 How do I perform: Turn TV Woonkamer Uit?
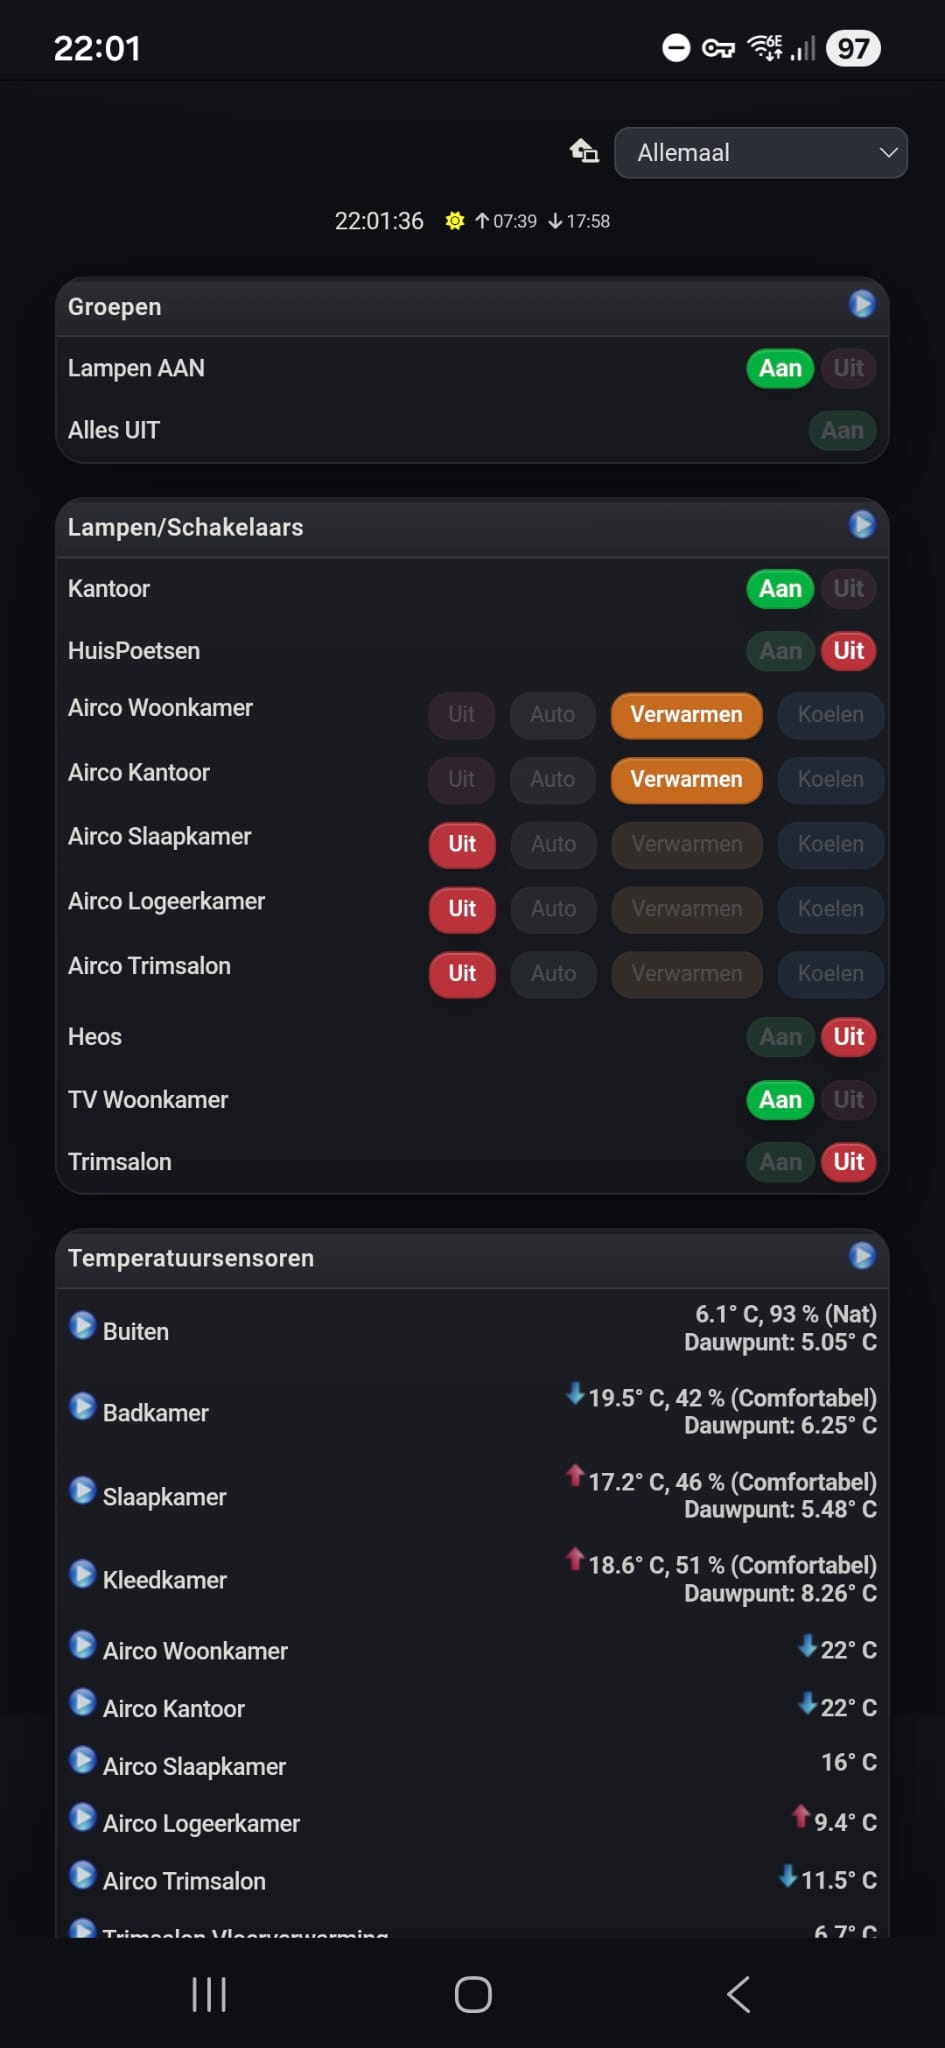(848, 1100)
